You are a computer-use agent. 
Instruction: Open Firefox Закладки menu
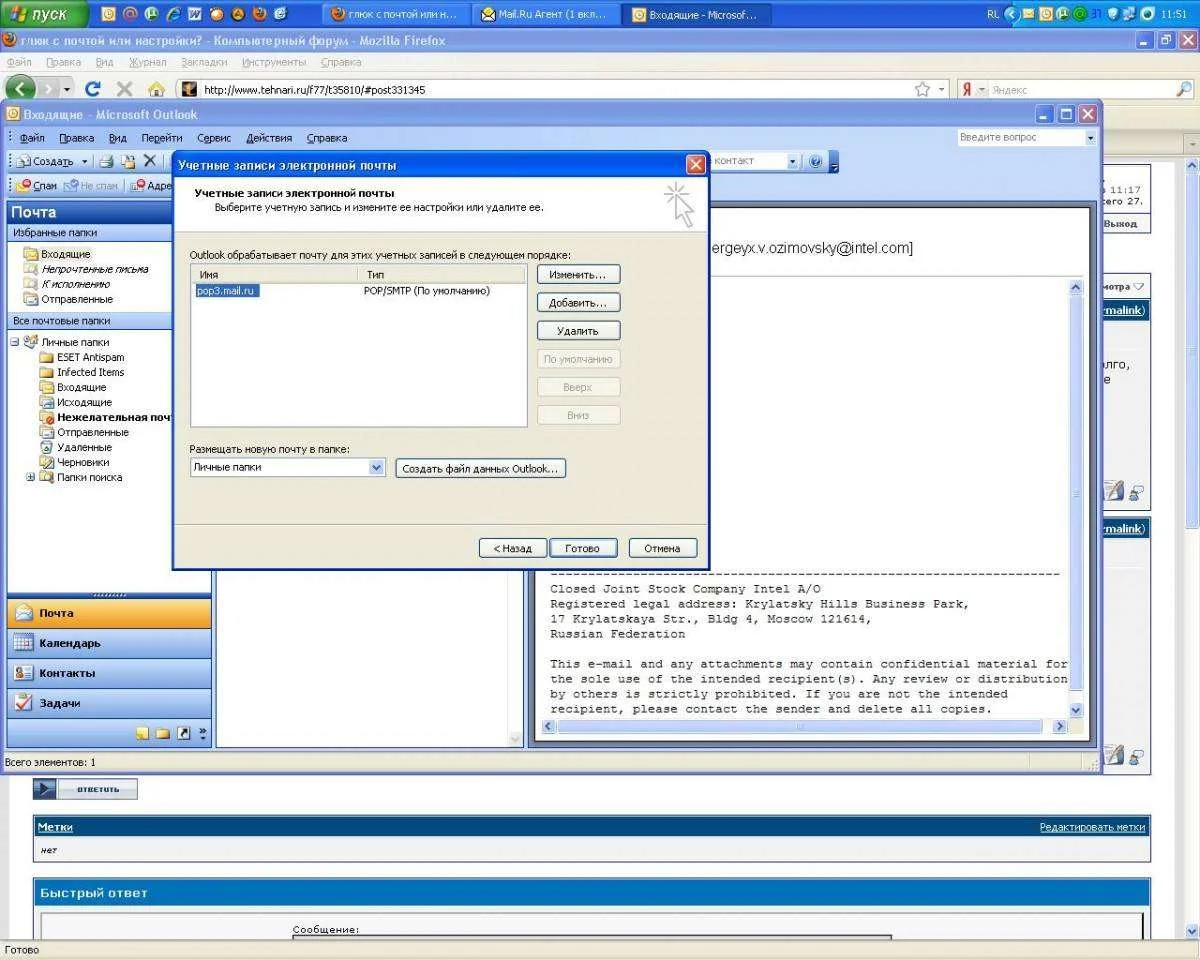tap(204, 62)
